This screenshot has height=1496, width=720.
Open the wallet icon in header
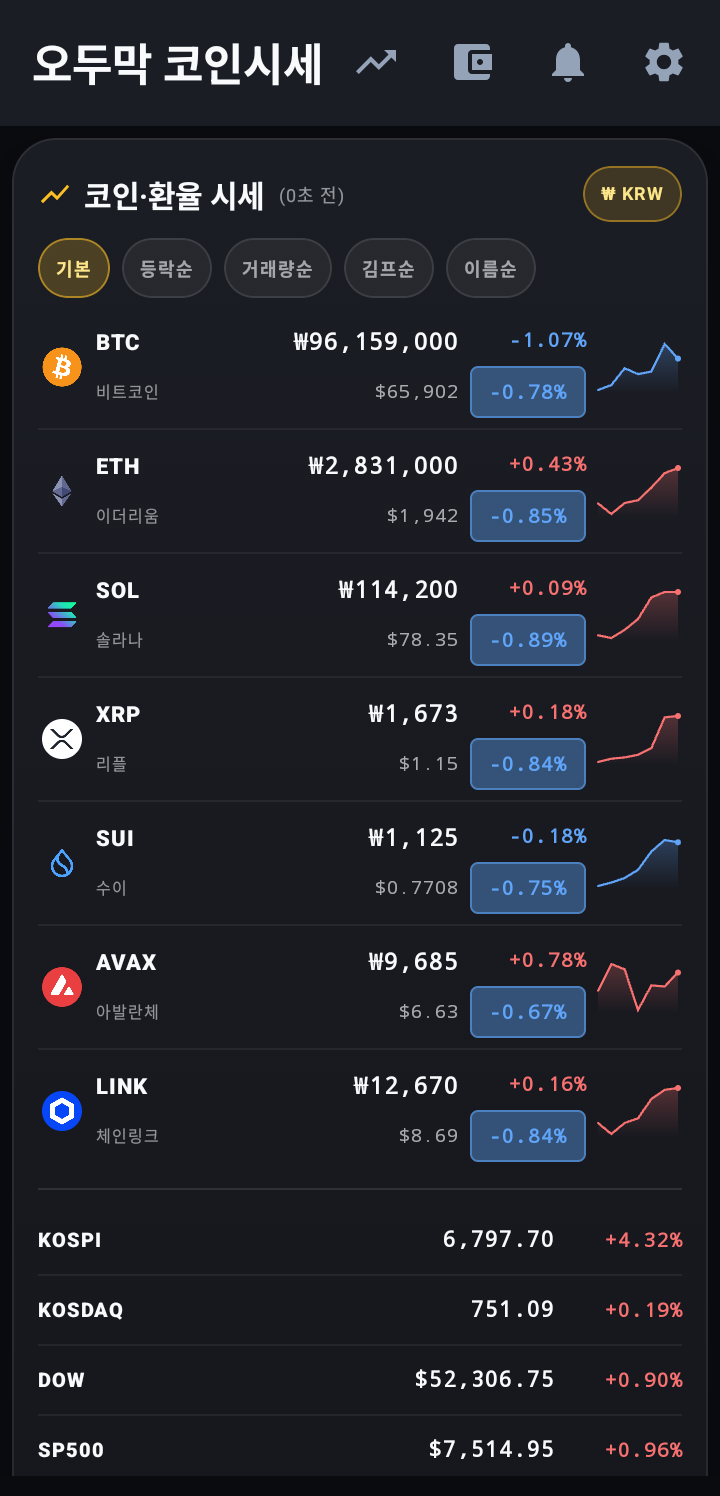(473, 63)
